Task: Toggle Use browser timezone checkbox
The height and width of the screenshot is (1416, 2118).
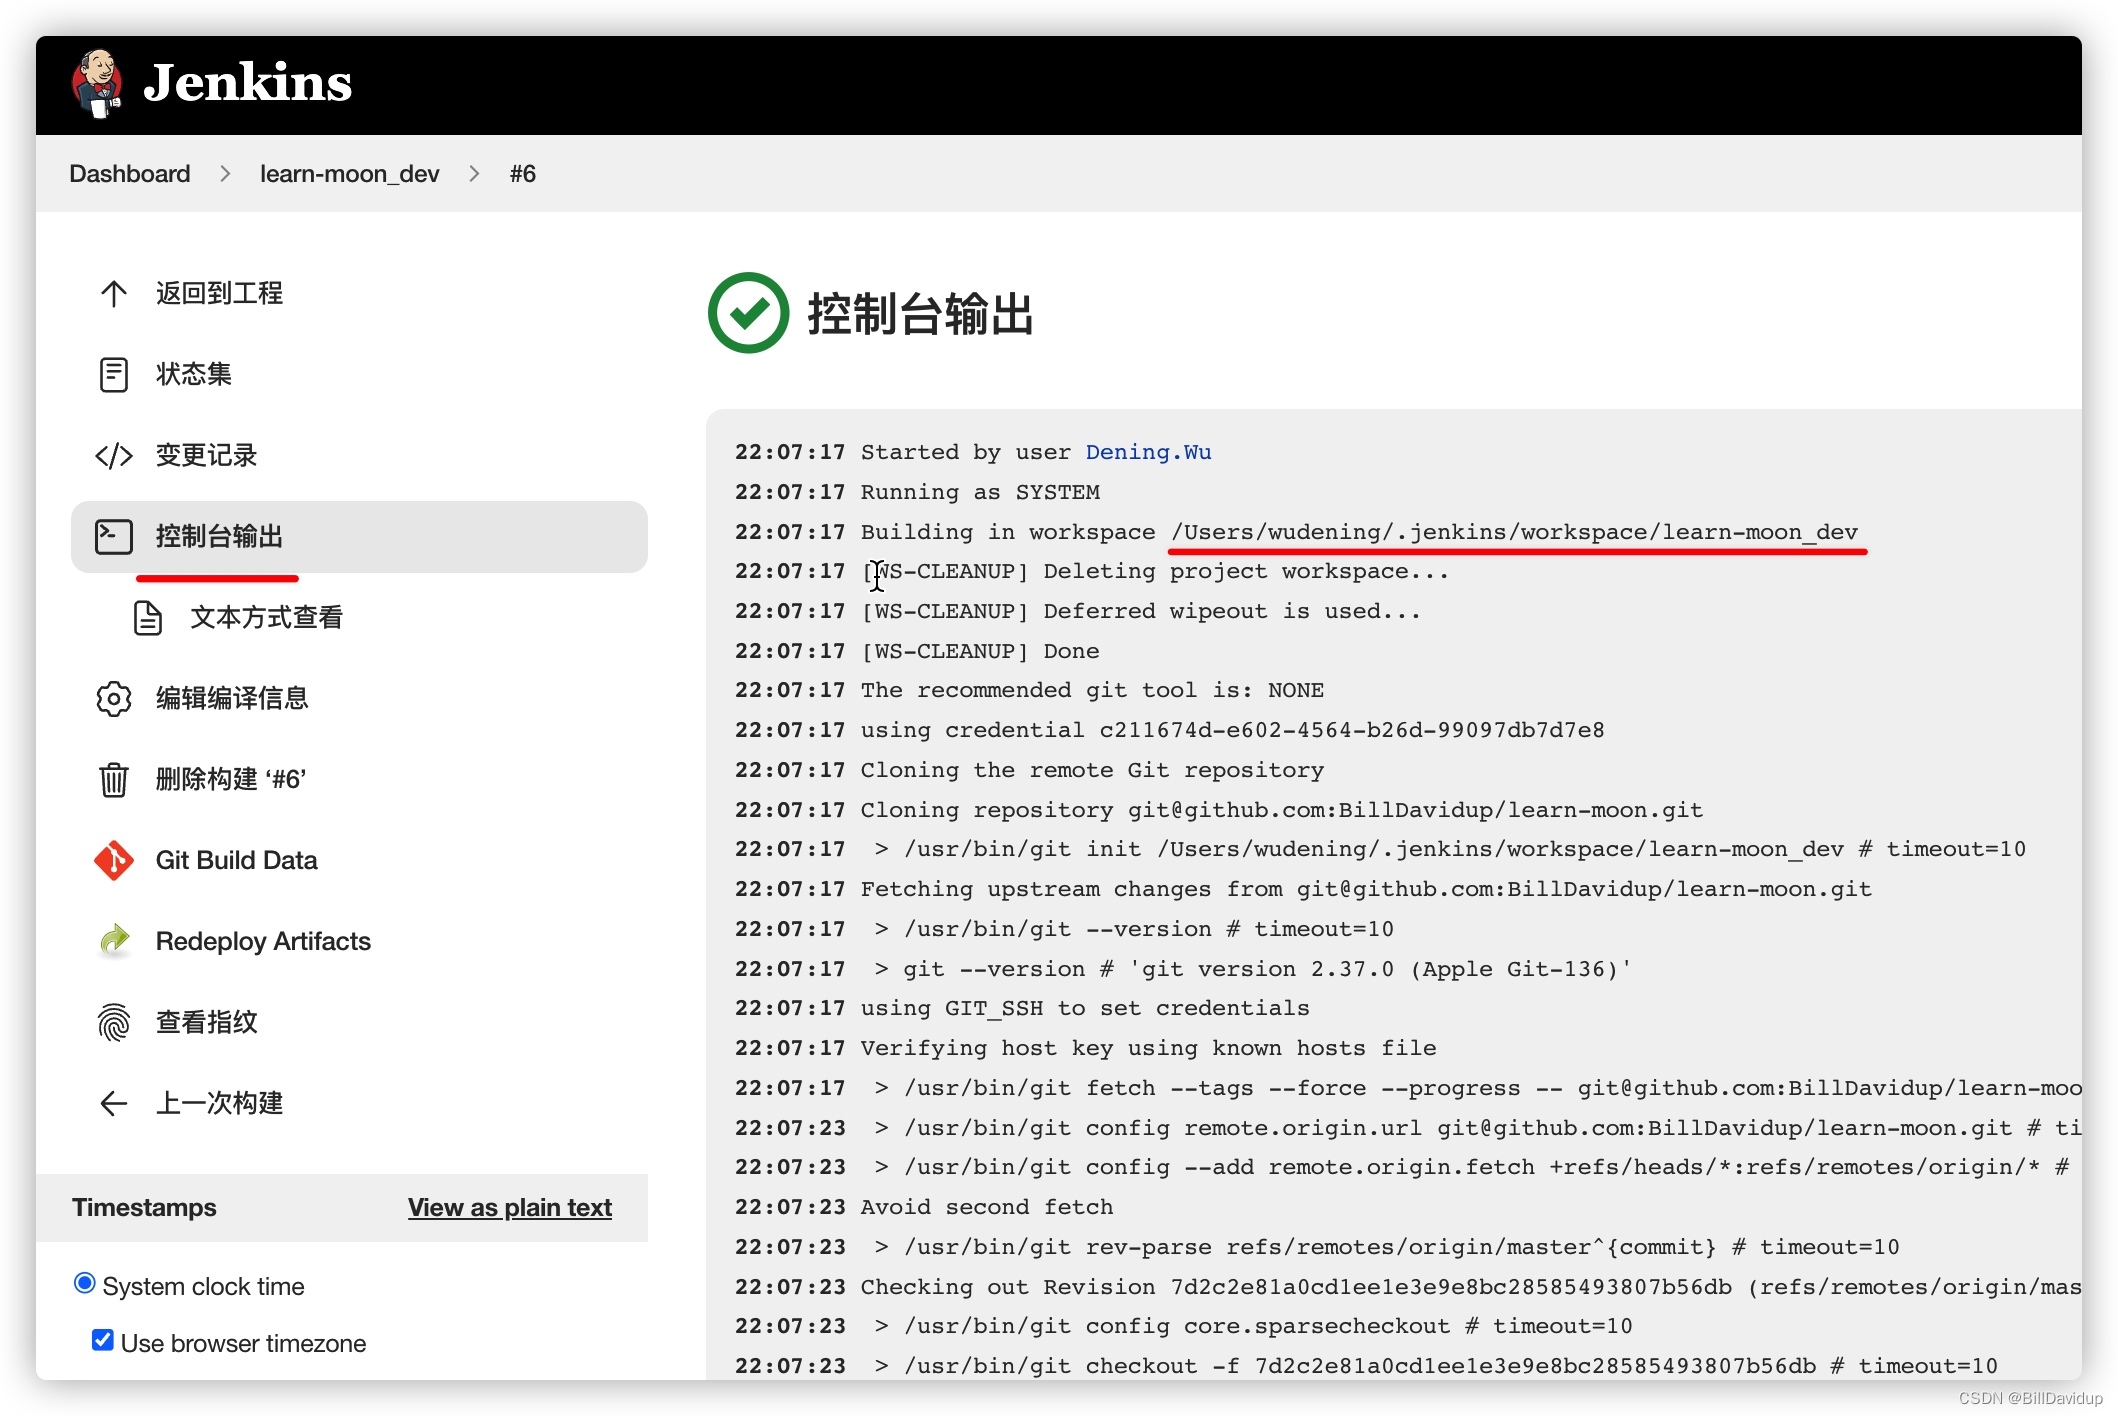Action: point(102,1340)
